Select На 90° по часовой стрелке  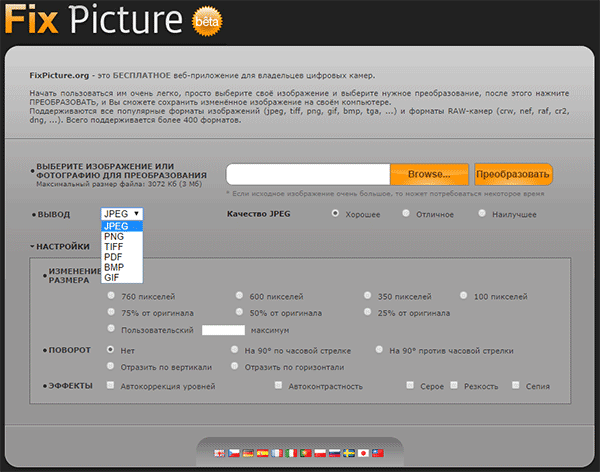(235, 350)
